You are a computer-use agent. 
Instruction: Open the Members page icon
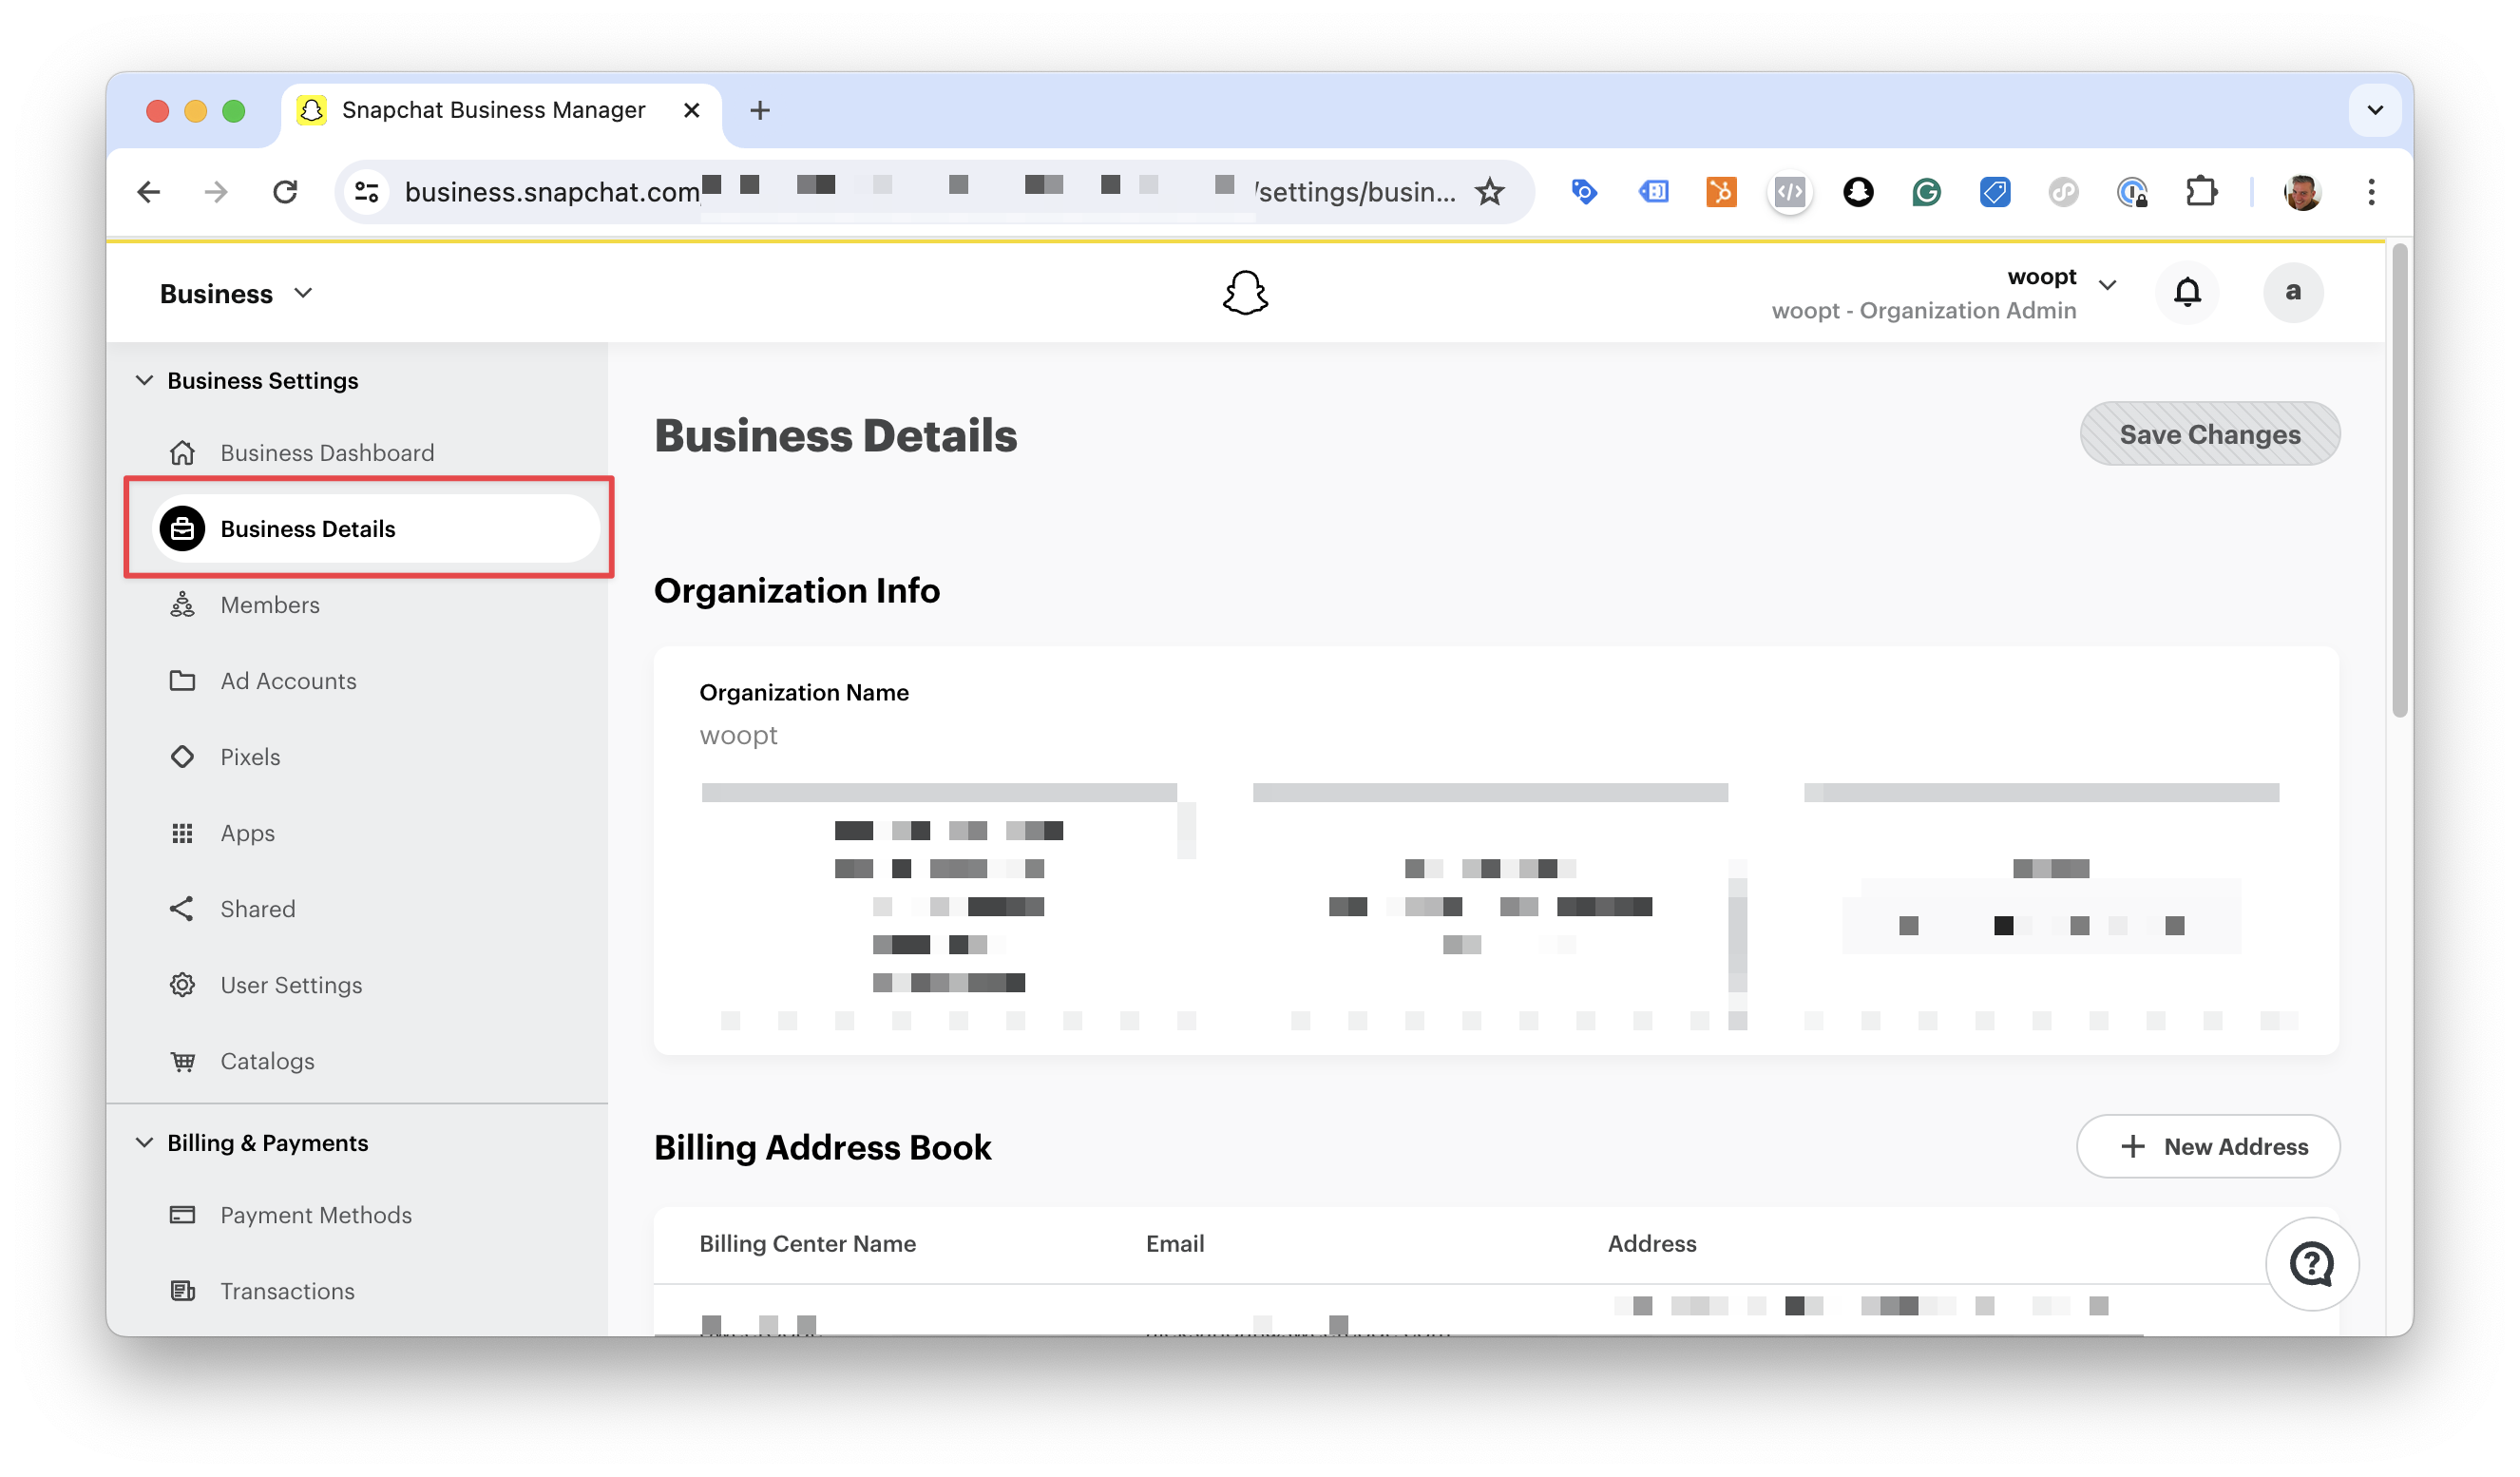tap(182, 605)
